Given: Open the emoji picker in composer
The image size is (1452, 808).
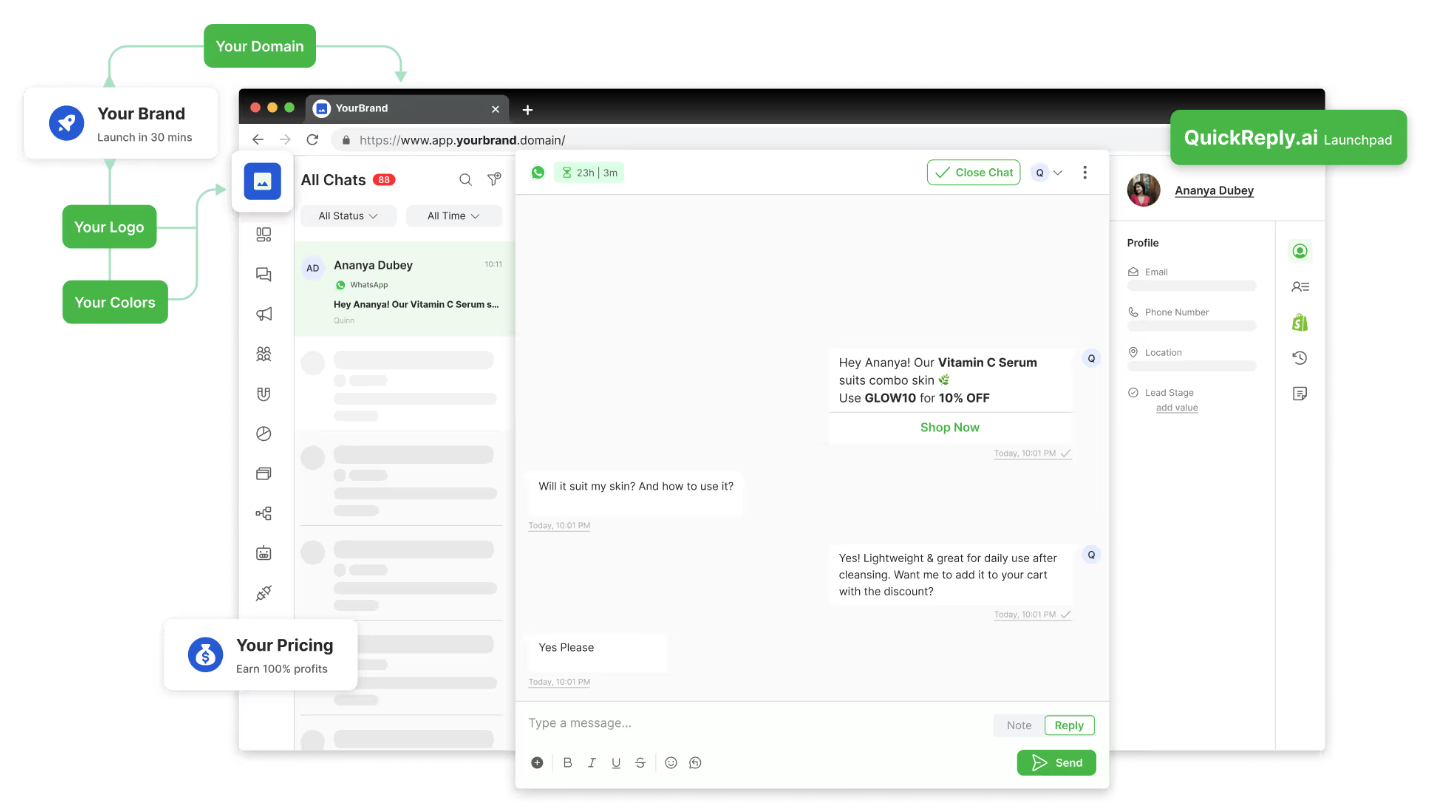Looking at the screenshot, I should 671,763.
